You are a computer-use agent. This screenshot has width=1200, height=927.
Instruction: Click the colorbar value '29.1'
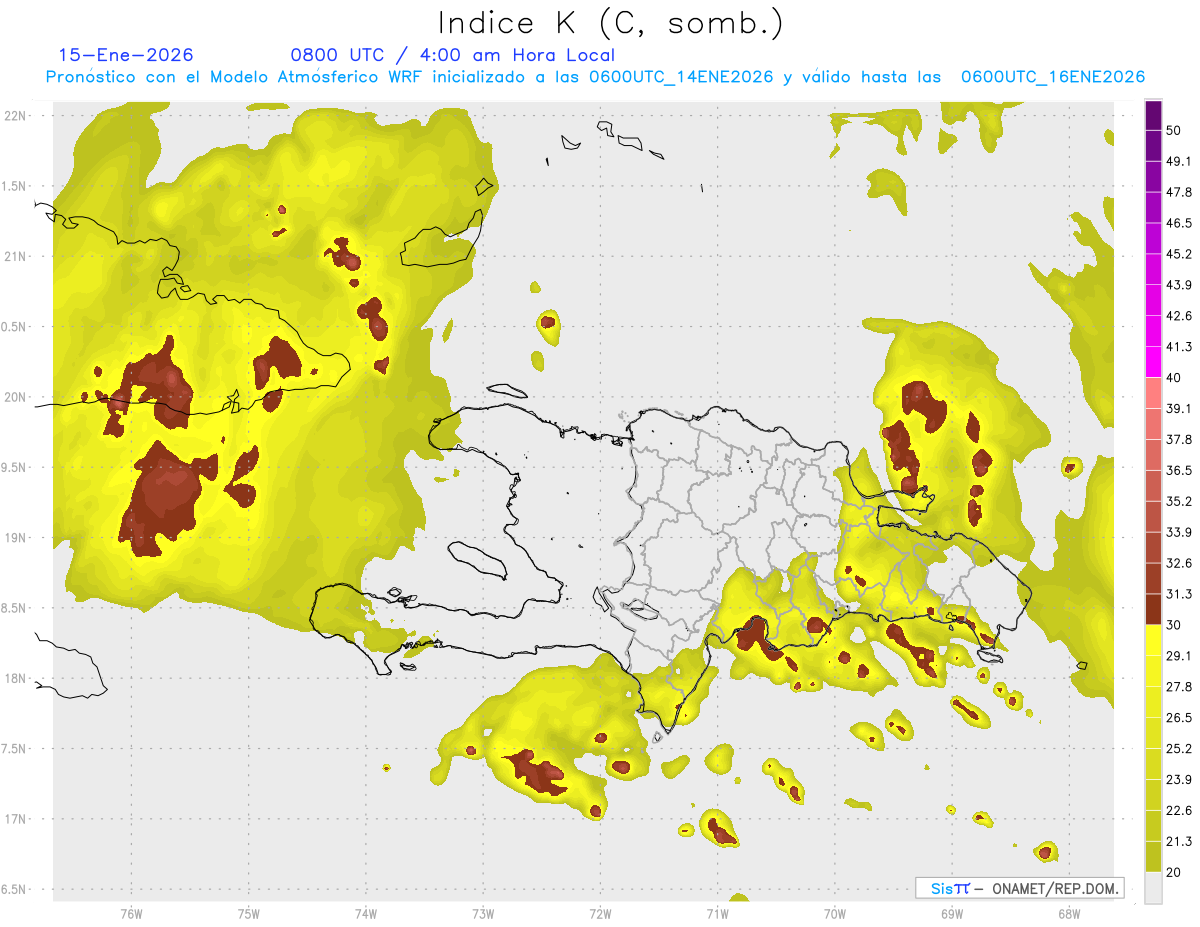click(1179, 656)
